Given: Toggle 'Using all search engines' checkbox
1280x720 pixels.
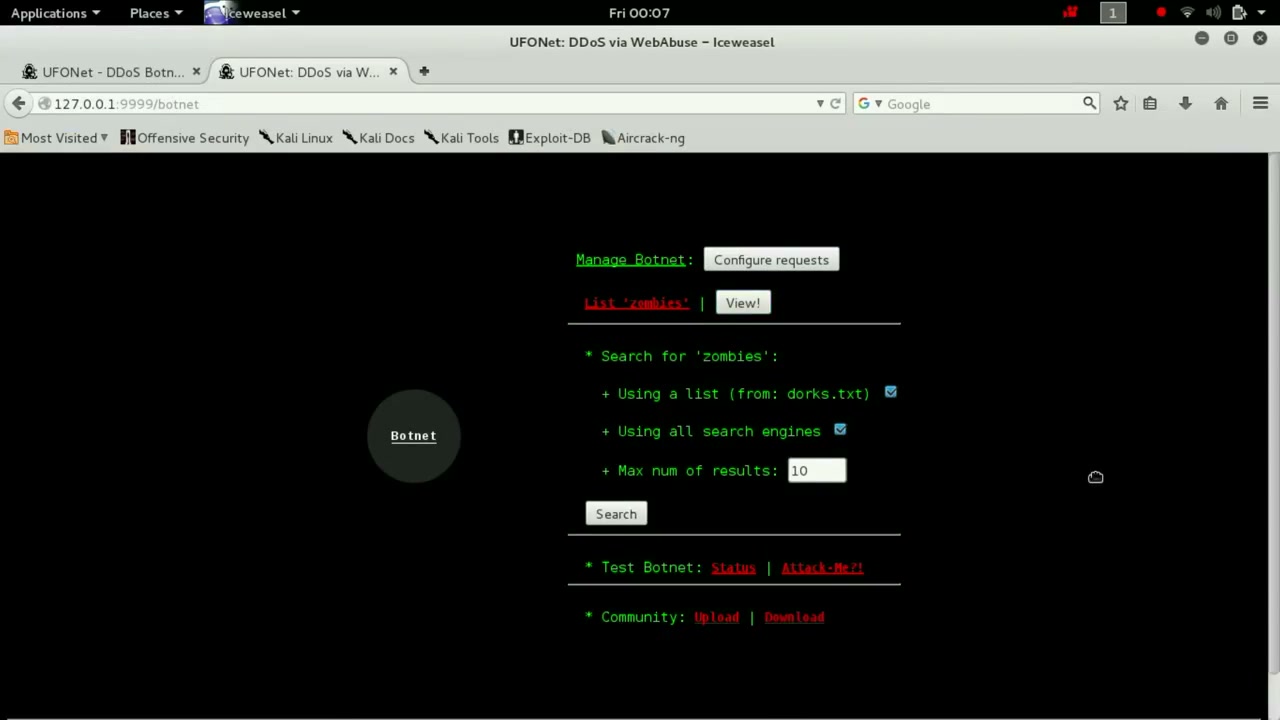Looking at the screenshot, I should 840,430.
